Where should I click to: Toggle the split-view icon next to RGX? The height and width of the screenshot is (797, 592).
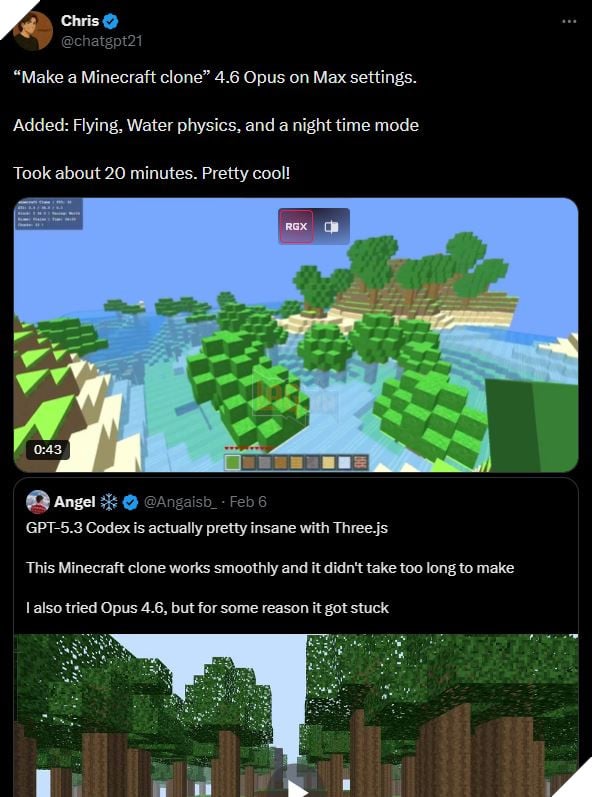(x=332, y=226)
